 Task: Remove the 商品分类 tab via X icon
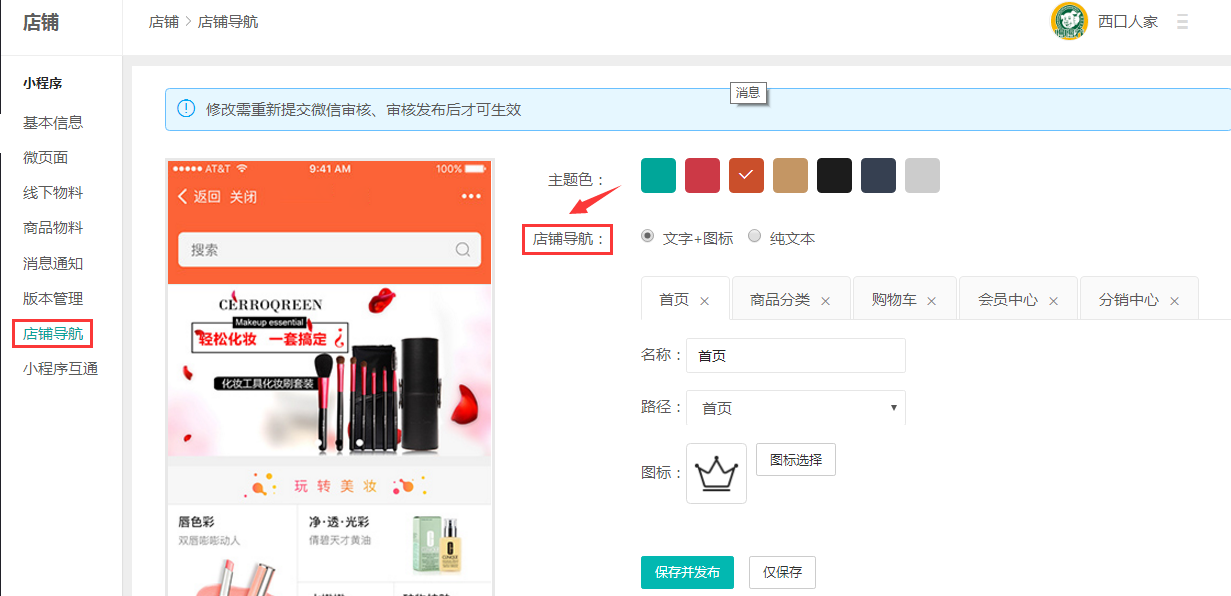pyautogui.click(x=825, y=301)
